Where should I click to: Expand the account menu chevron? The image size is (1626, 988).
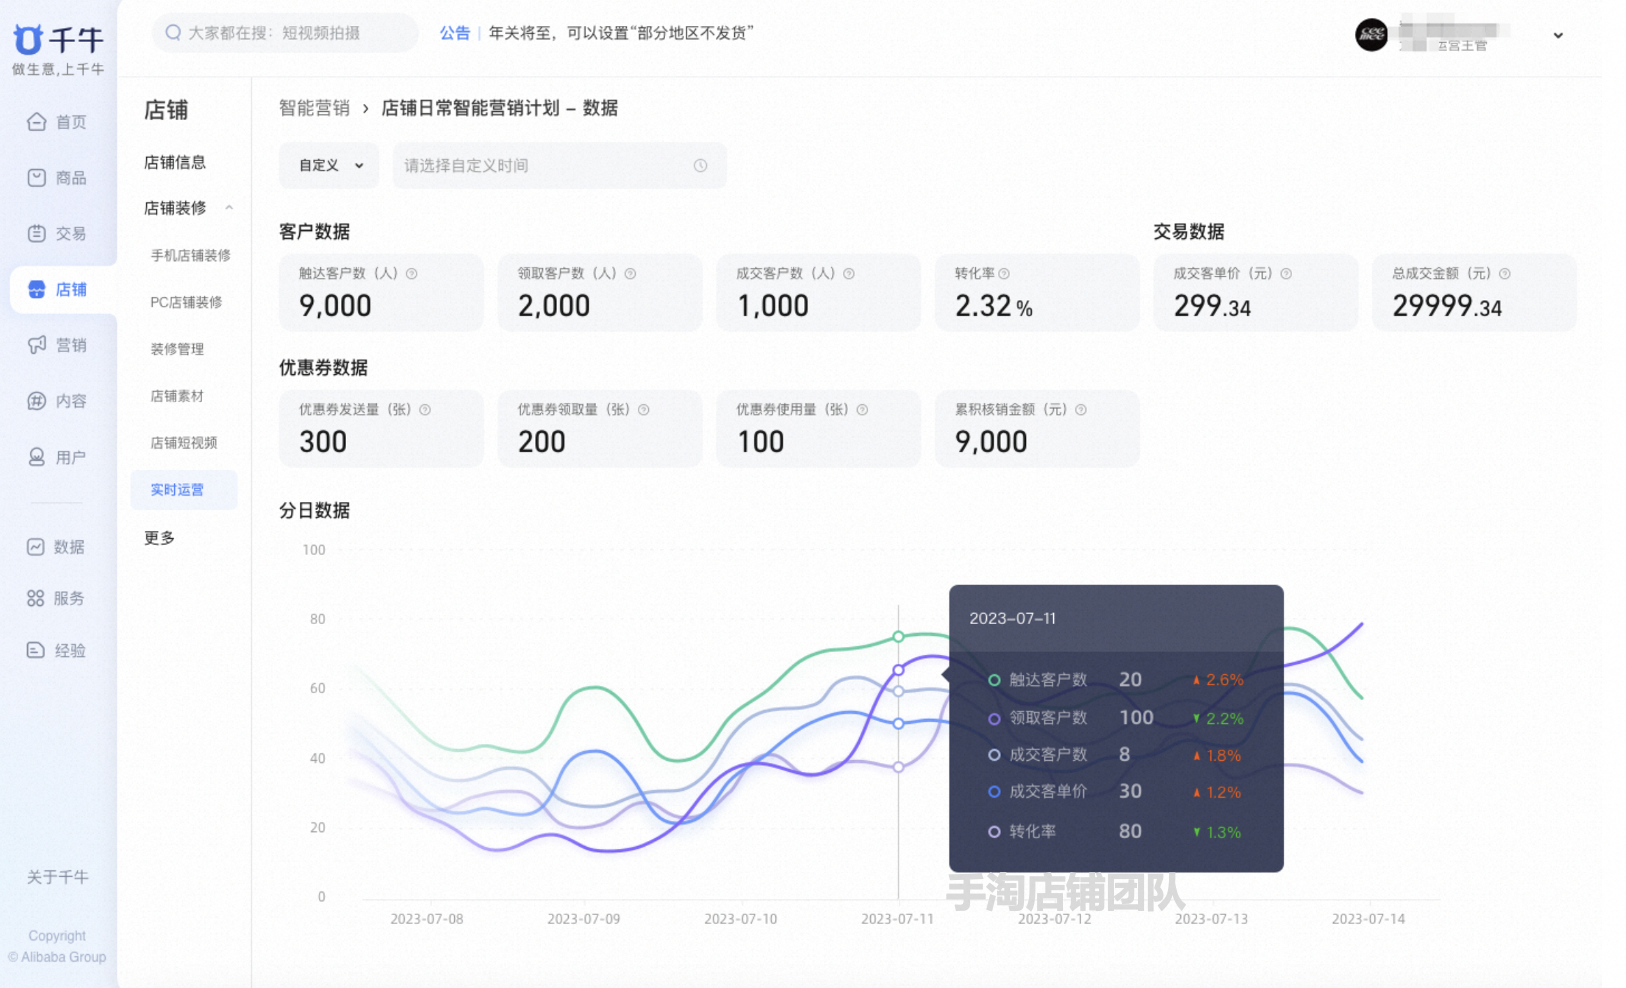(1558, 36)
